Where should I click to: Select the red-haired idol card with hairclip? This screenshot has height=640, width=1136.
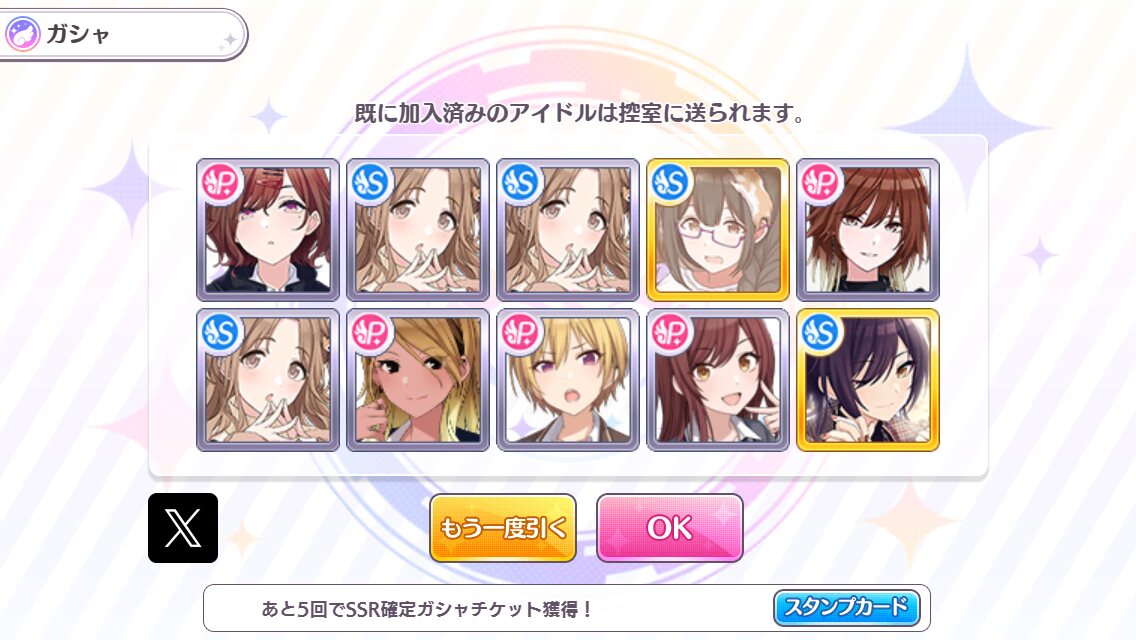tap(268, 230)
